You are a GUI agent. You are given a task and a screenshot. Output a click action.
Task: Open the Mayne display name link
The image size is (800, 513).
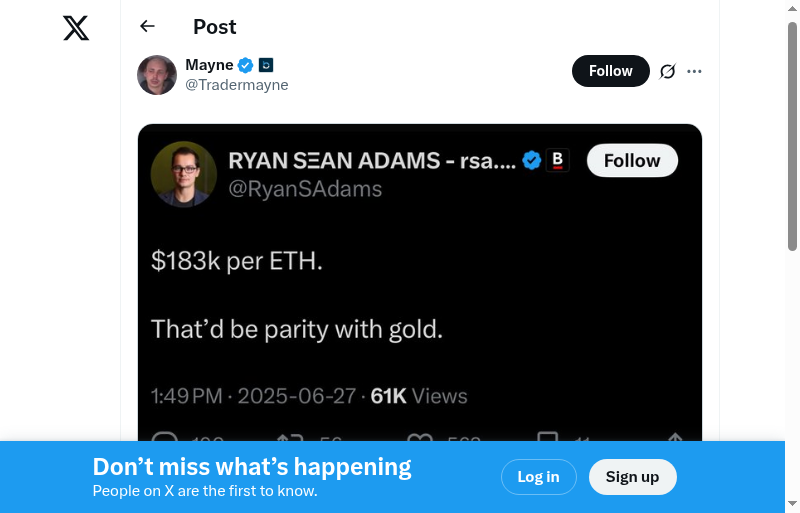209,66
